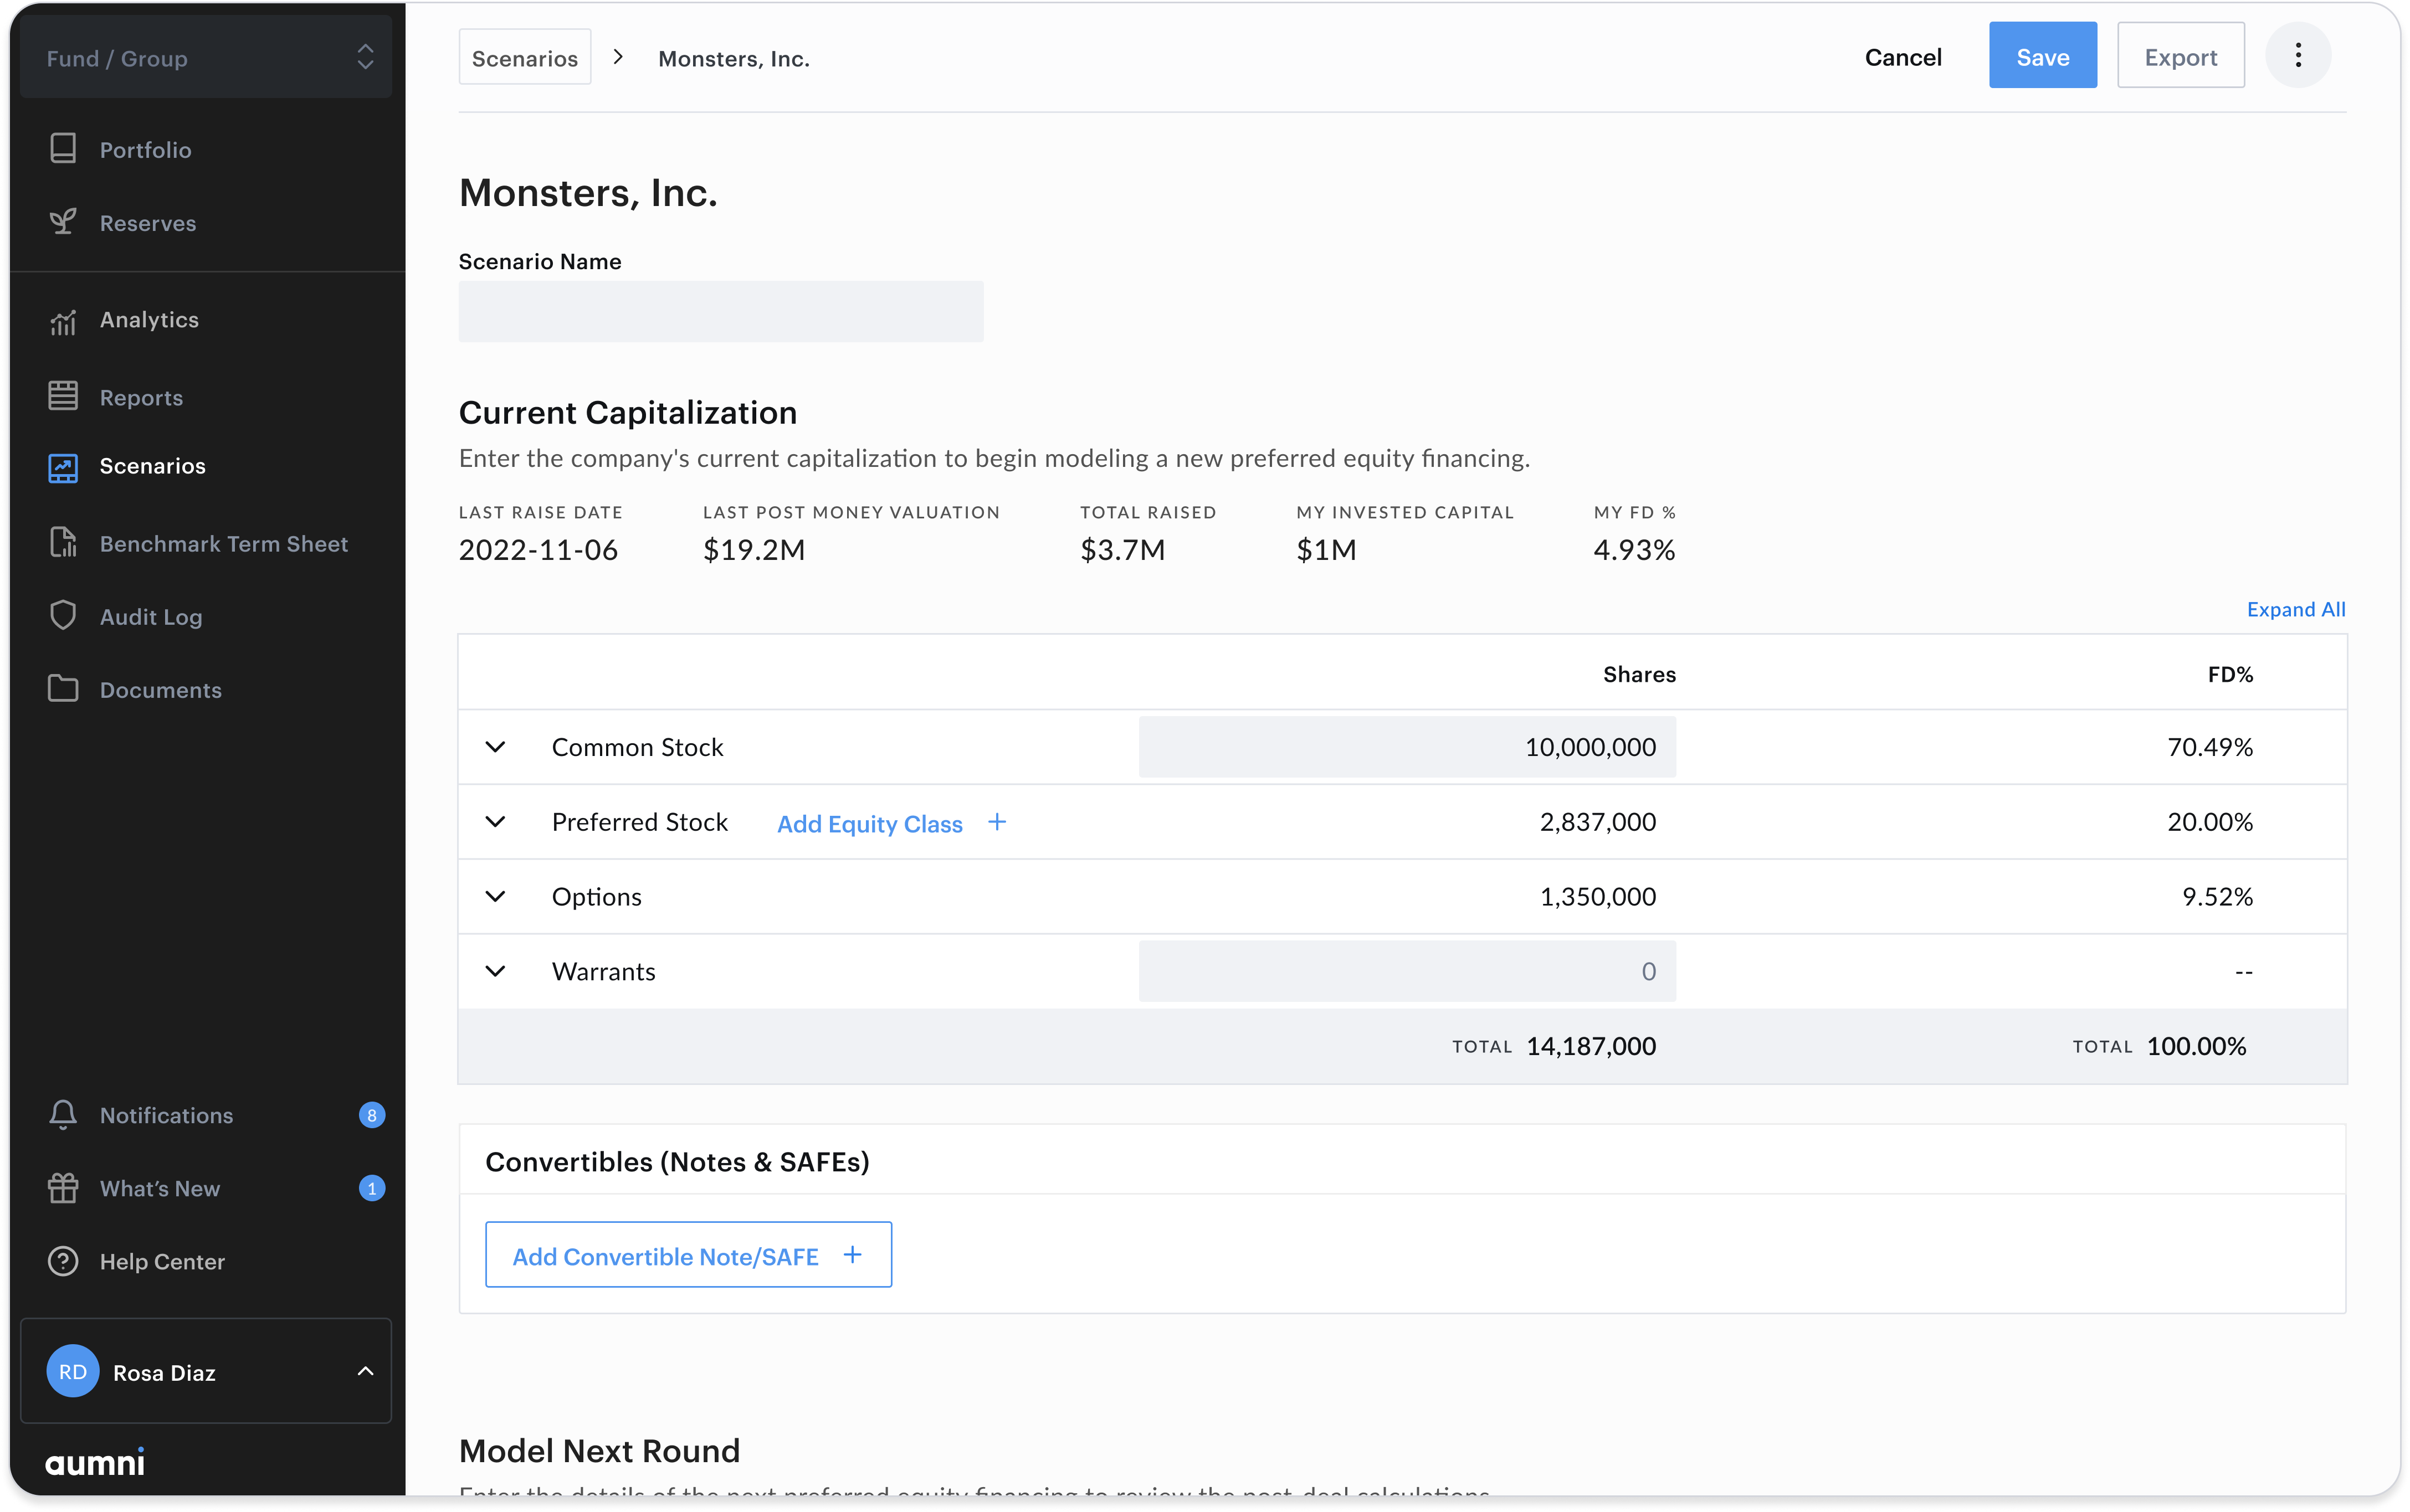2410x1512 pixels.
Task: Click the Help Center question mark icon
Action: coord(63,1261)
